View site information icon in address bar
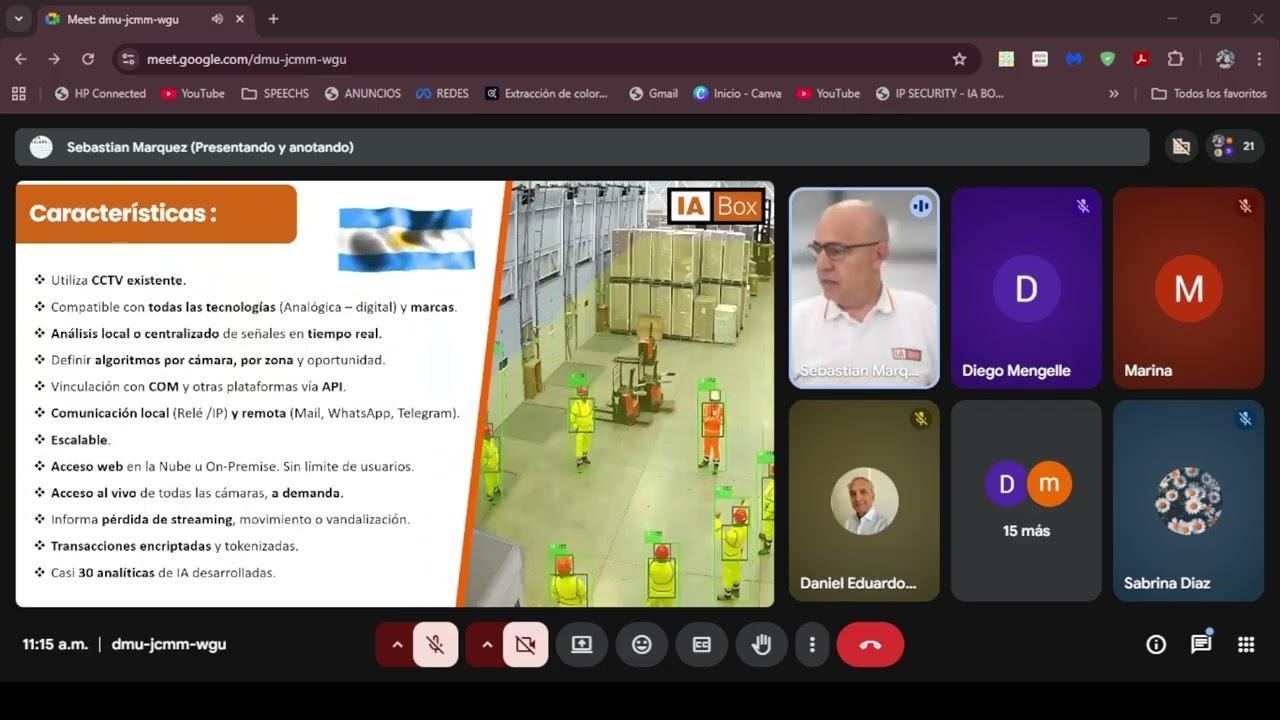The image size is (1280, 720). click(x=128, y=59)
